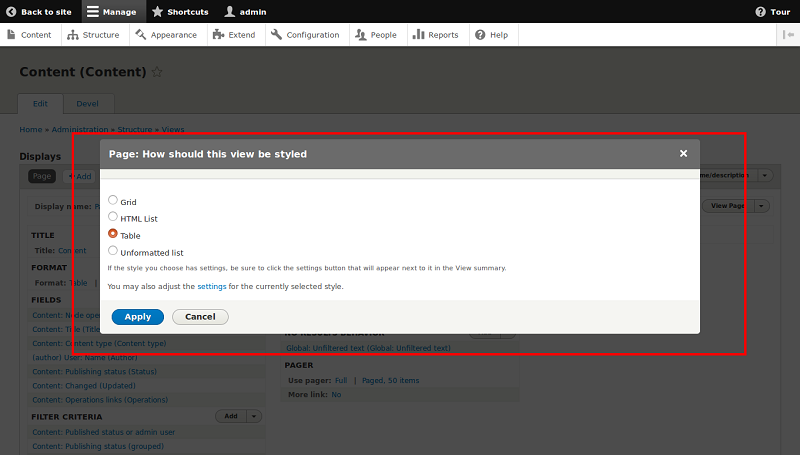The height and width of the screenshot is (455, 800).
Task: Open the People icon in admin toolbar
Action: tap(360, 35)
